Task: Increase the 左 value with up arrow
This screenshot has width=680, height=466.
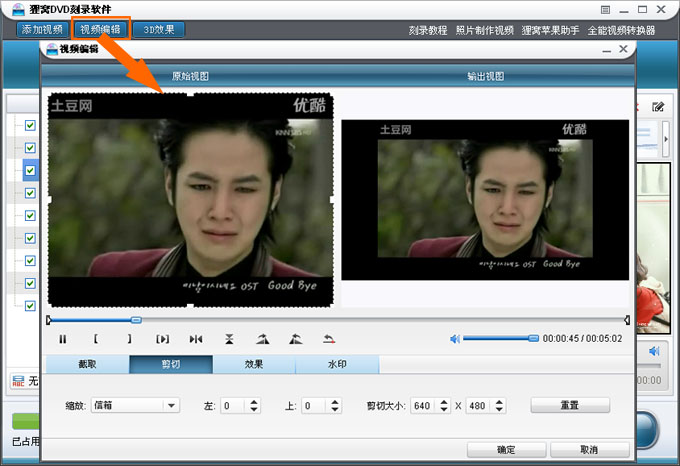Action: (254, 402)
